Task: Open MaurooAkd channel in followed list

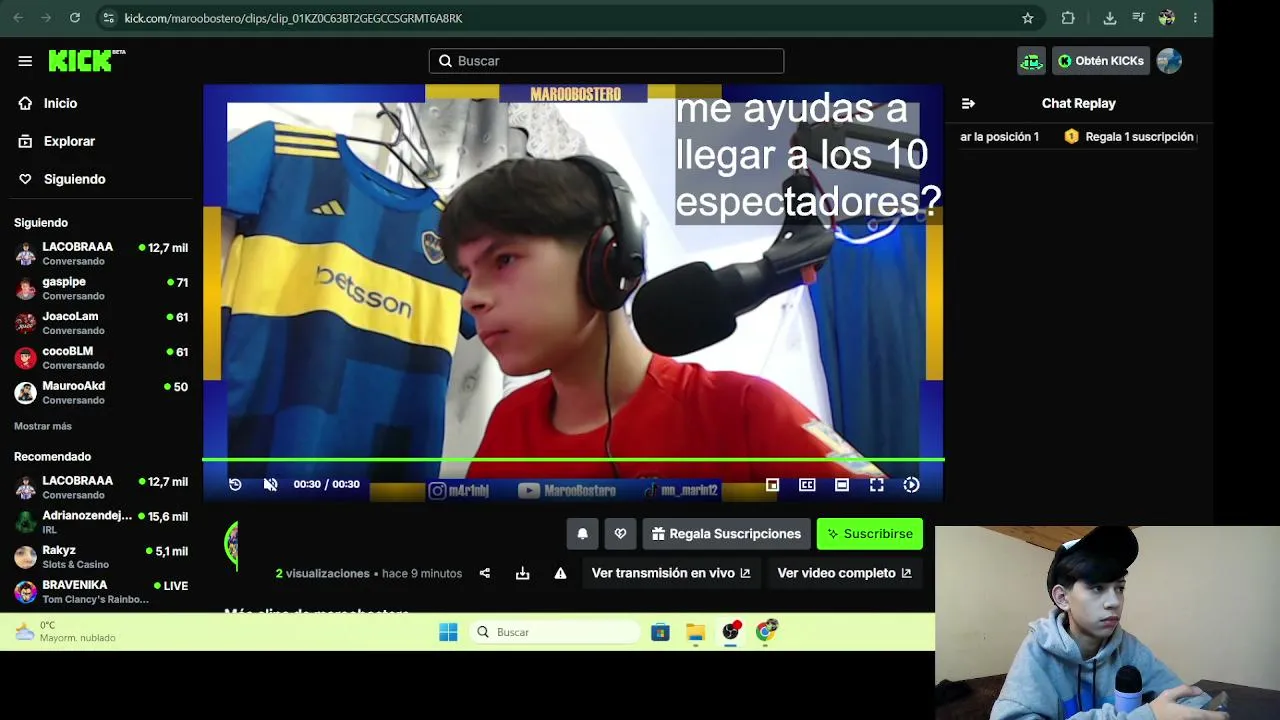Action: point(101,392)
